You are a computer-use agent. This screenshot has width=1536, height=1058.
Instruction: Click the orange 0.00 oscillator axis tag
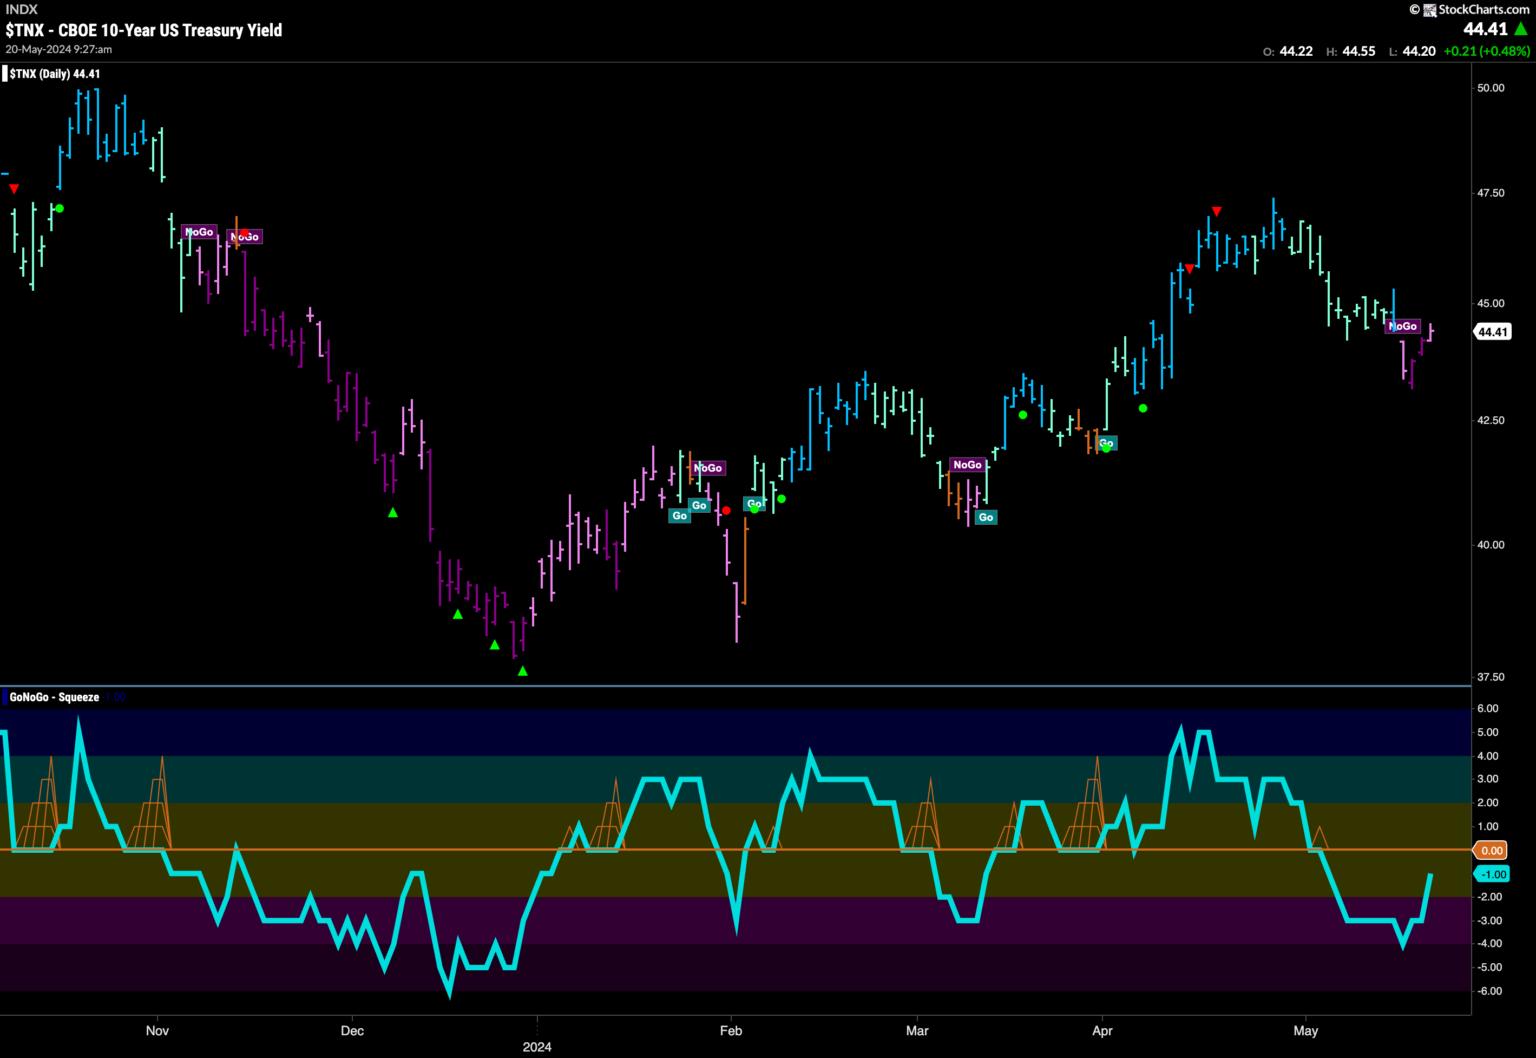(1491, 850)
